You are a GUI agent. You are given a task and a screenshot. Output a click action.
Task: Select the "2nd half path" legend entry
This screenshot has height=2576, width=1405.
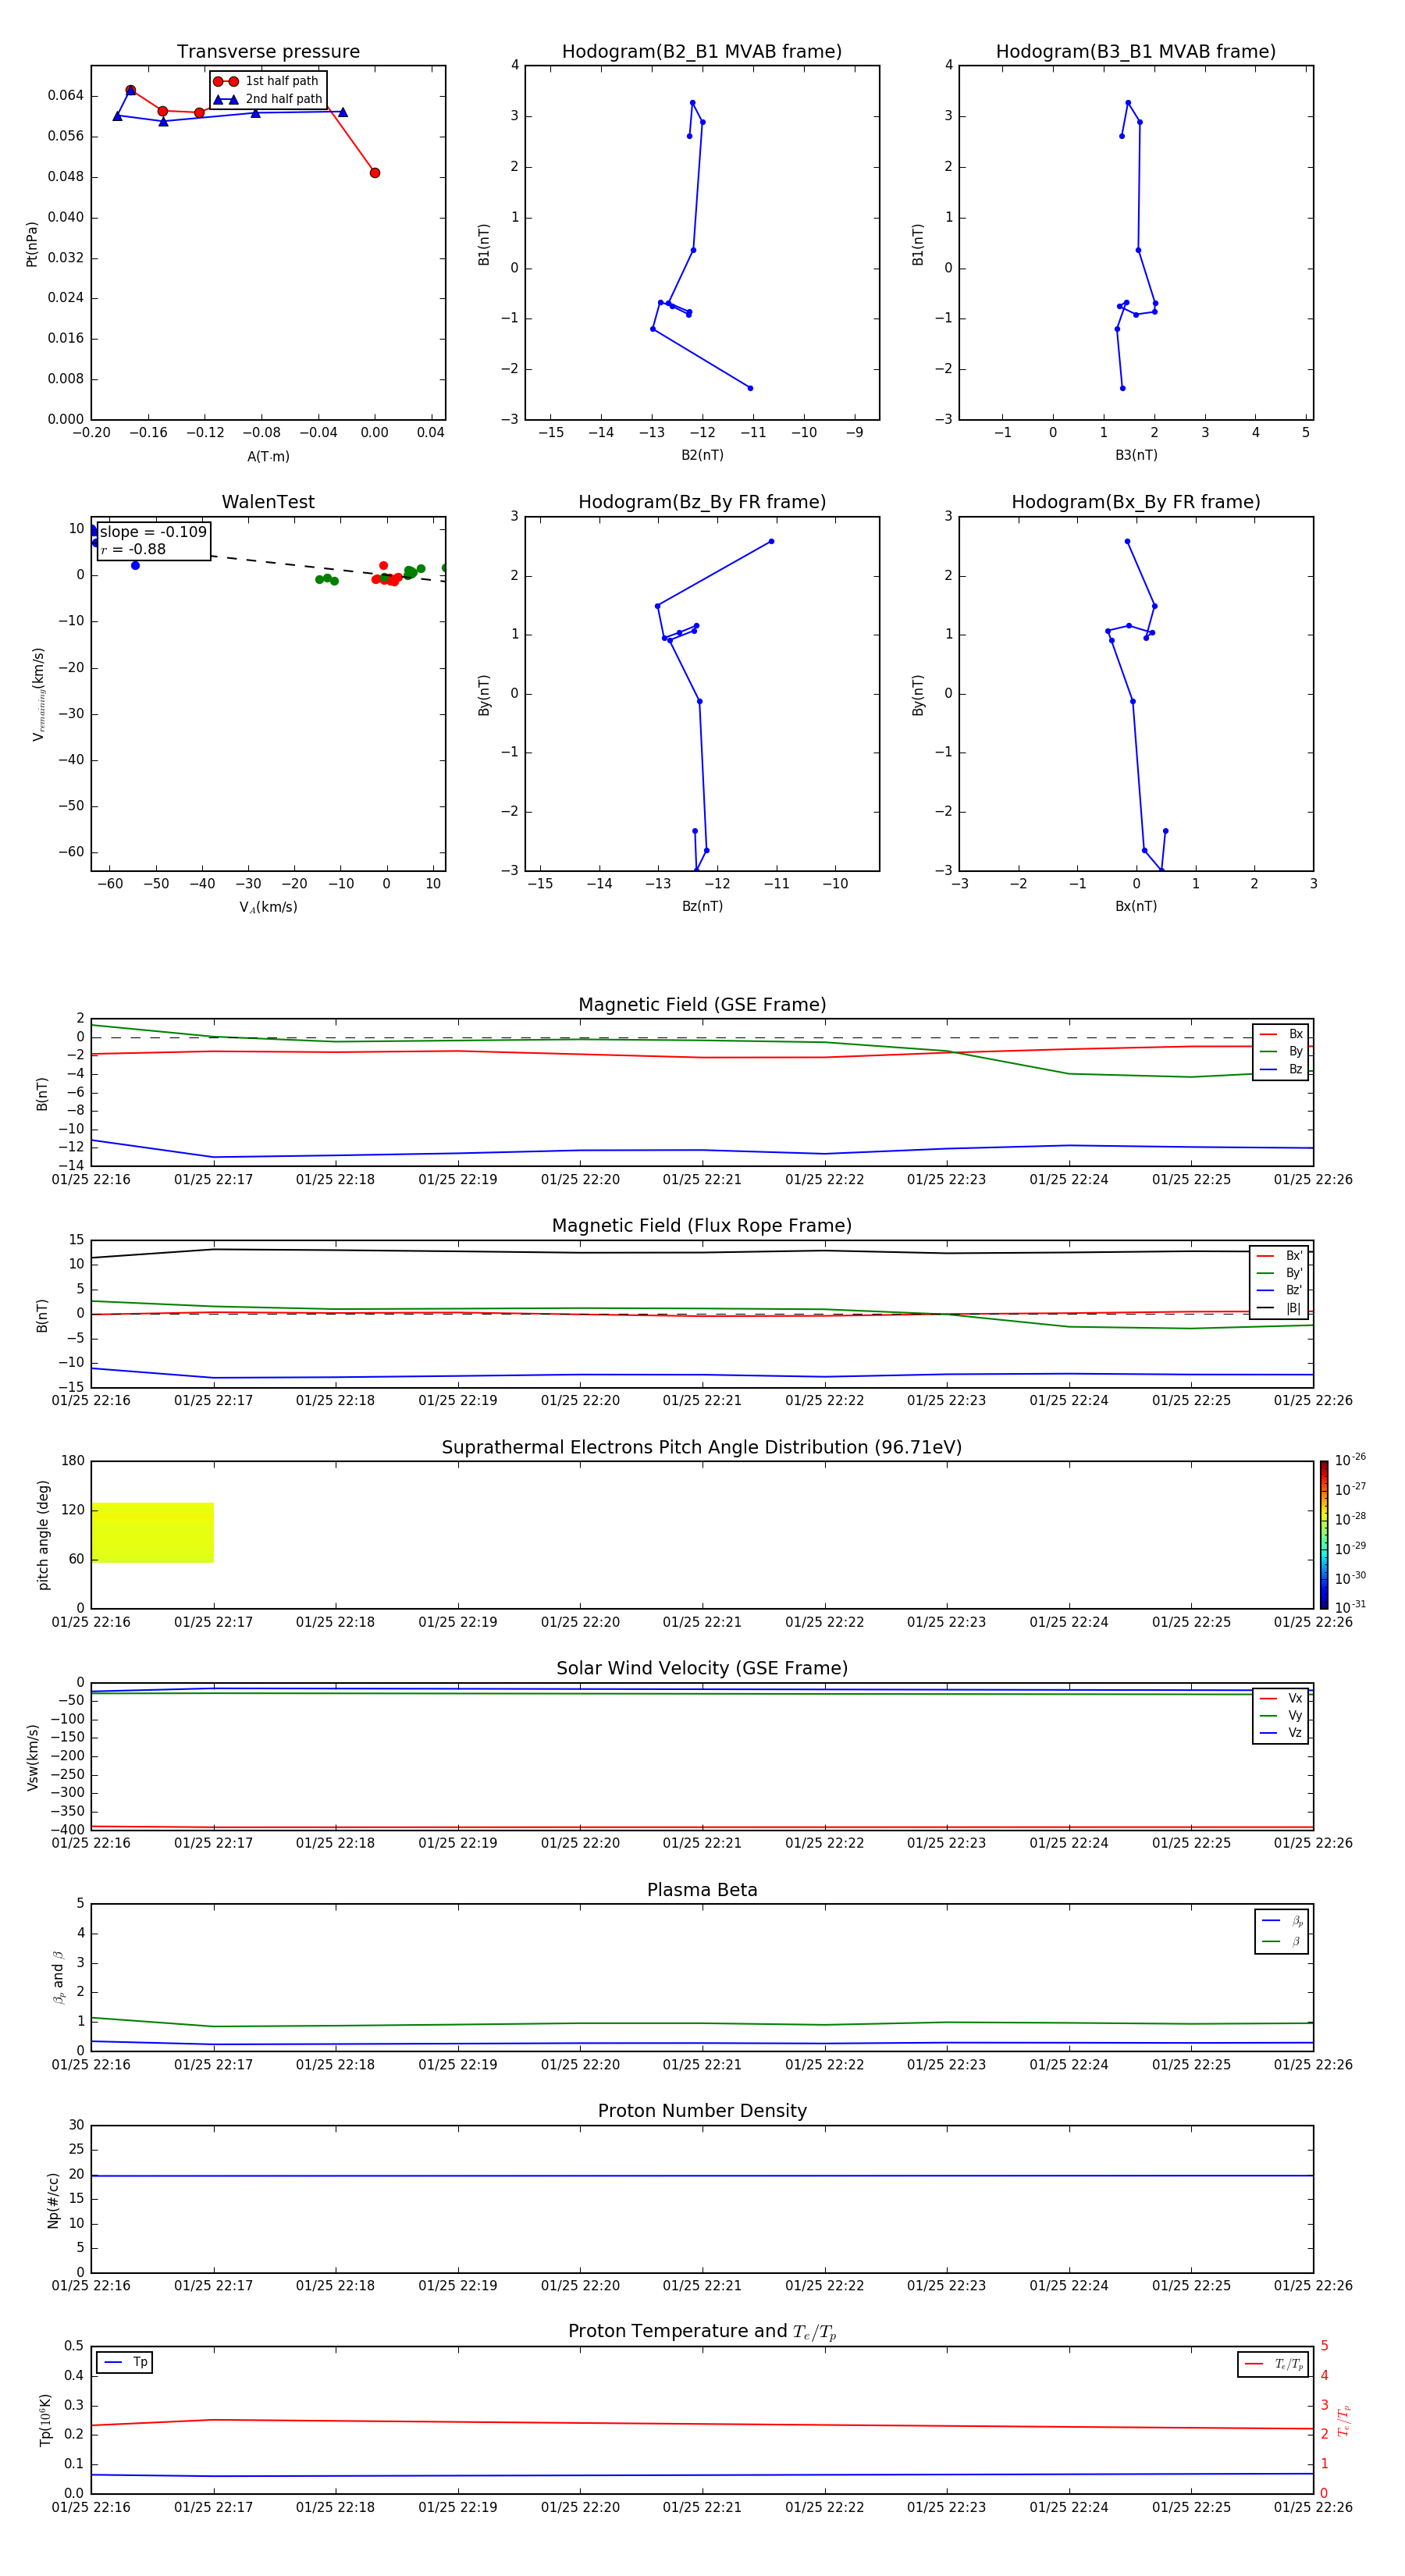[268, 99]
